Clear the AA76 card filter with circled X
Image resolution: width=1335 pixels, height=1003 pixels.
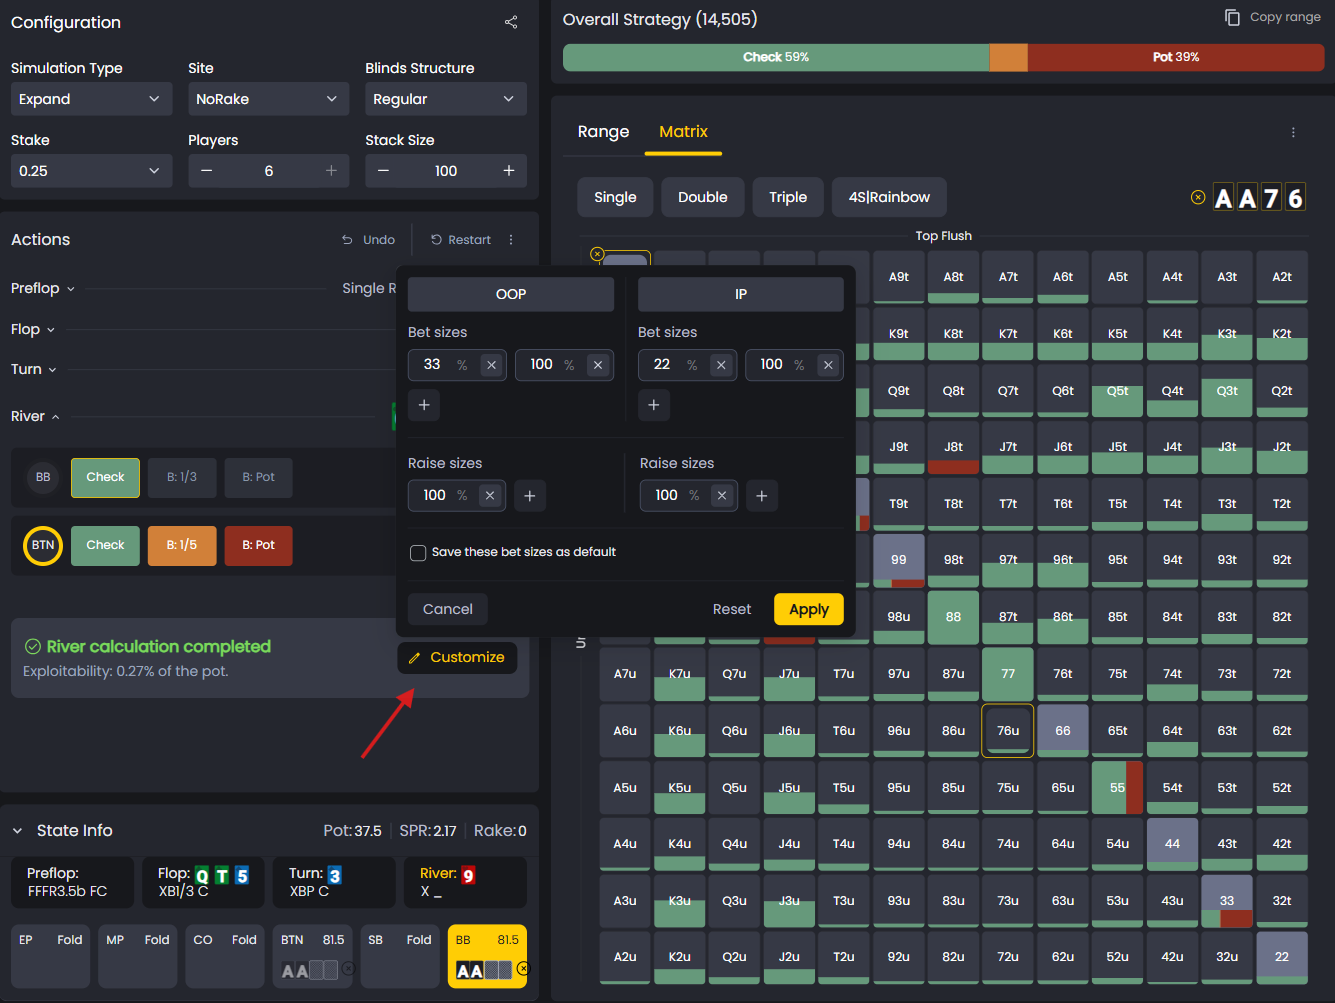[x=1198, y=197]
